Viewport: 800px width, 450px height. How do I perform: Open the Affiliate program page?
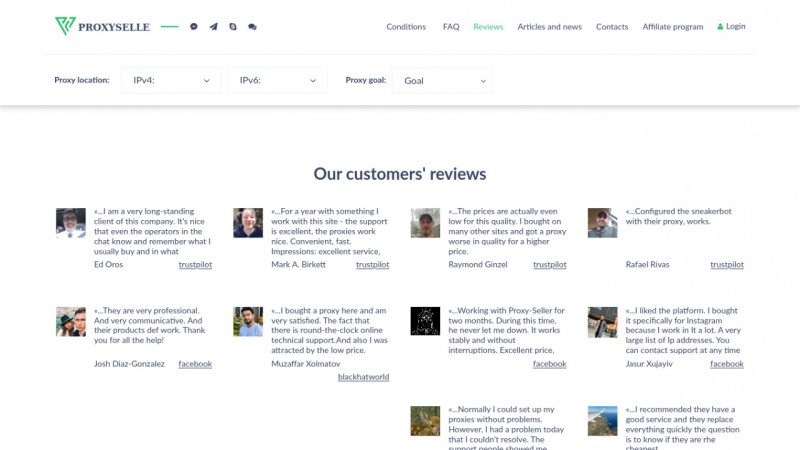(672, 27)
